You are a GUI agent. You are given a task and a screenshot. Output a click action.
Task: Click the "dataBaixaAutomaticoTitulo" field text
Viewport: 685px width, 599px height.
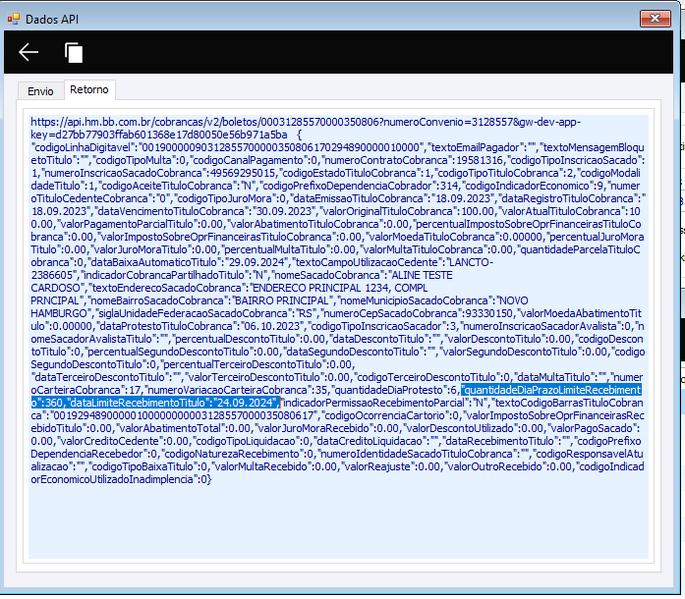[x=155, y=262]
